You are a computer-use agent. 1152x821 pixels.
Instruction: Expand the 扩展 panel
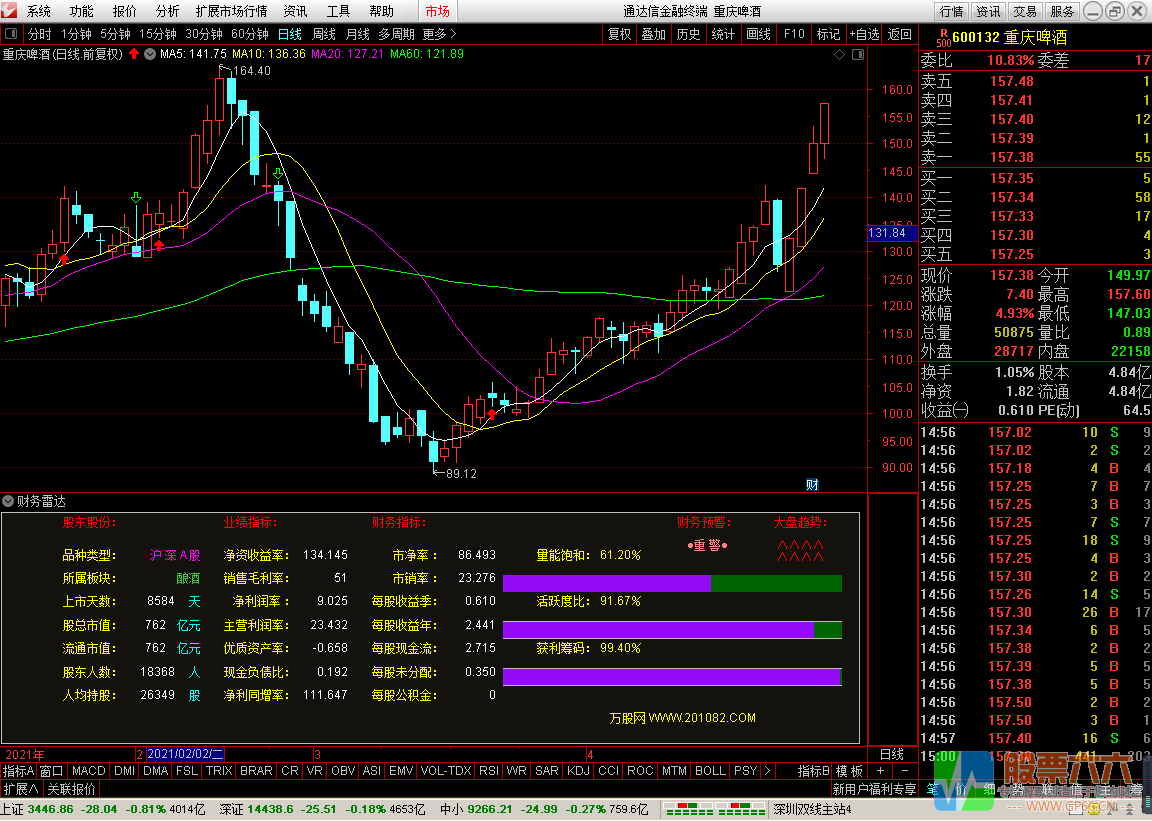[x=21, y=789]
